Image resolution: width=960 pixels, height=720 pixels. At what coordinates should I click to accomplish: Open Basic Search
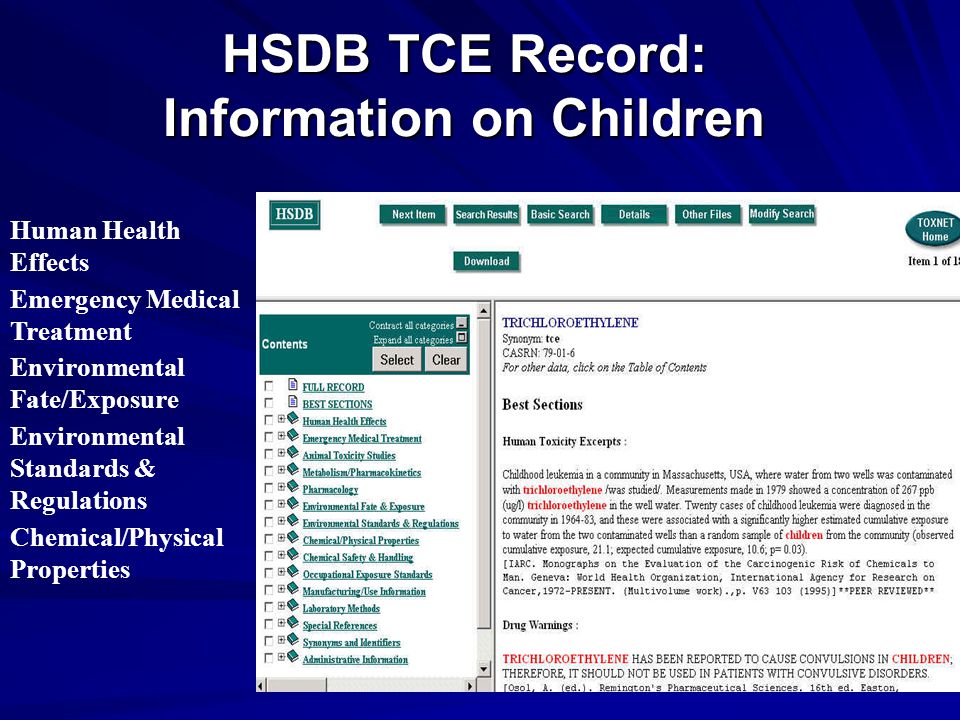pyautogui.click(x=560, y=215)
